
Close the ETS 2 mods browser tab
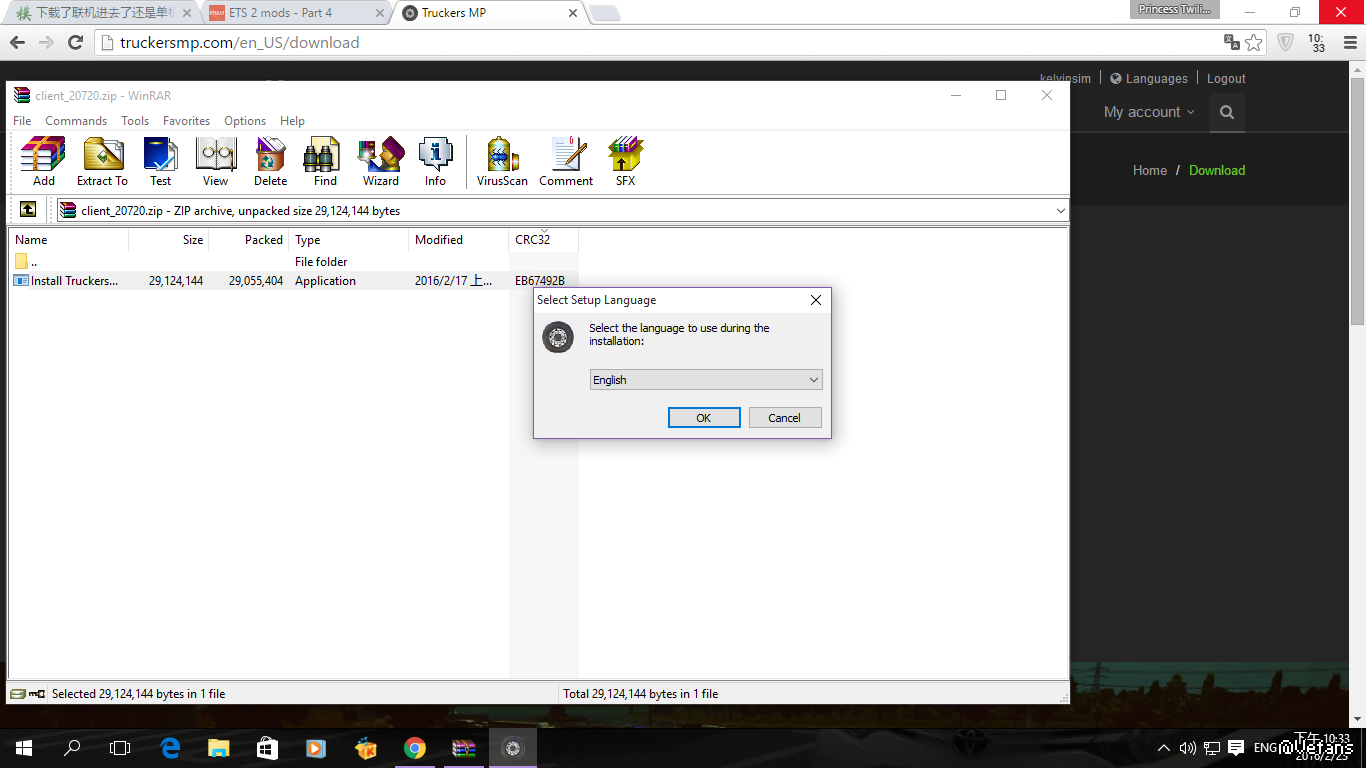pos(379,13)
